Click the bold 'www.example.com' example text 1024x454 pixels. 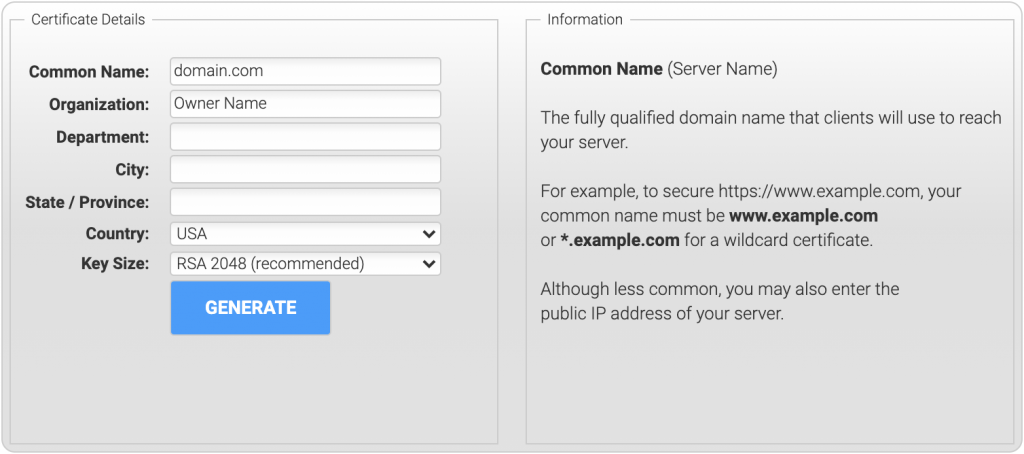pos(803,216)
